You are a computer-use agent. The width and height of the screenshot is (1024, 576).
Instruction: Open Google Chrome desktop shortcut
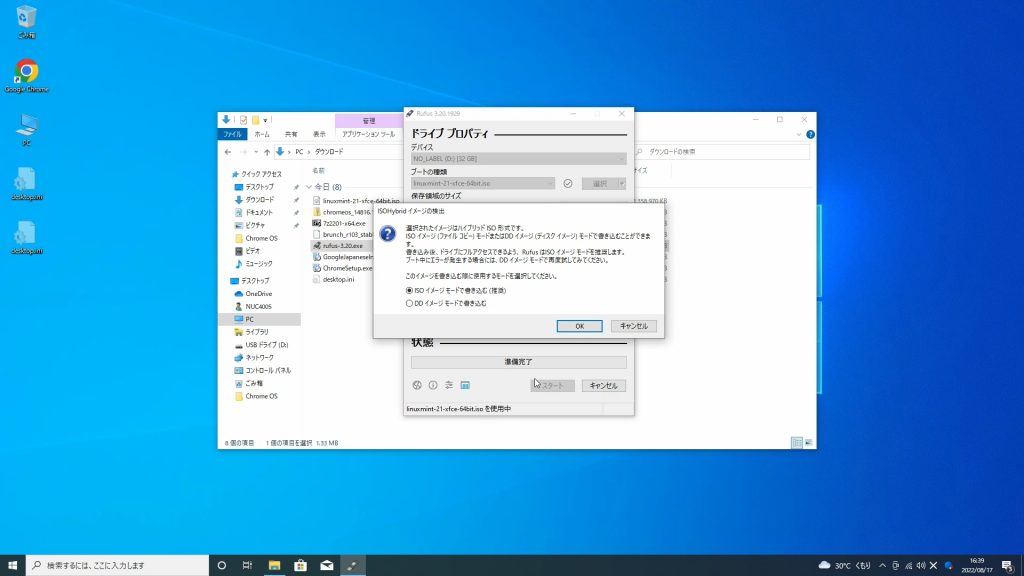pyautogui.click(x=27, y=72)
